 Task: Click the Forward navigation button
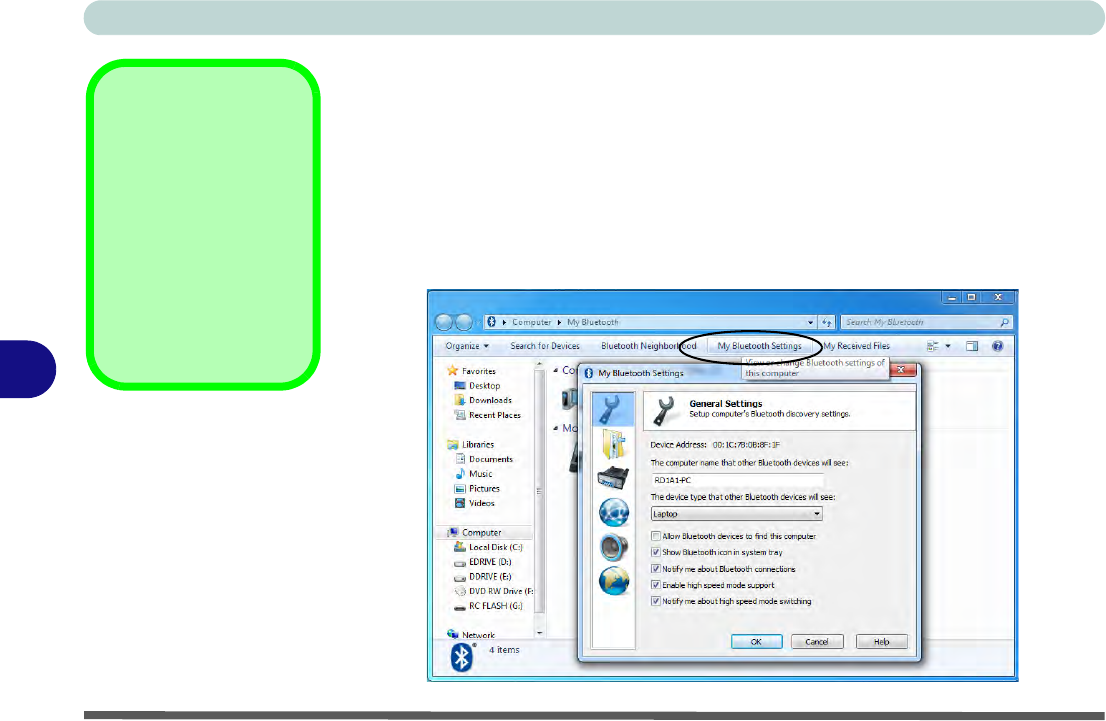(463, 322)
